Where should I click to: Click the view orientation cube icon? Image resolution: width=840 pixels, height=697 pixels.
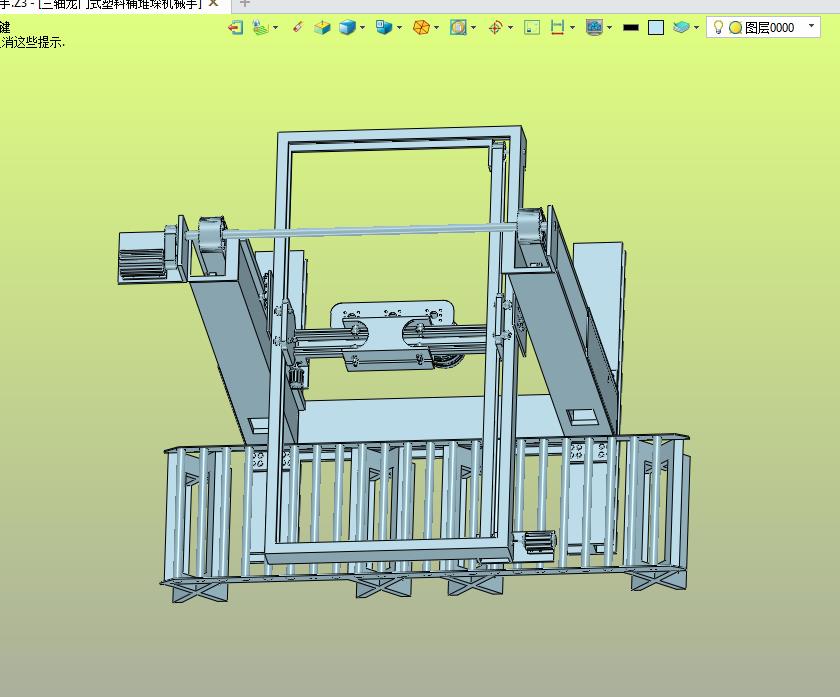coord(384,27)
